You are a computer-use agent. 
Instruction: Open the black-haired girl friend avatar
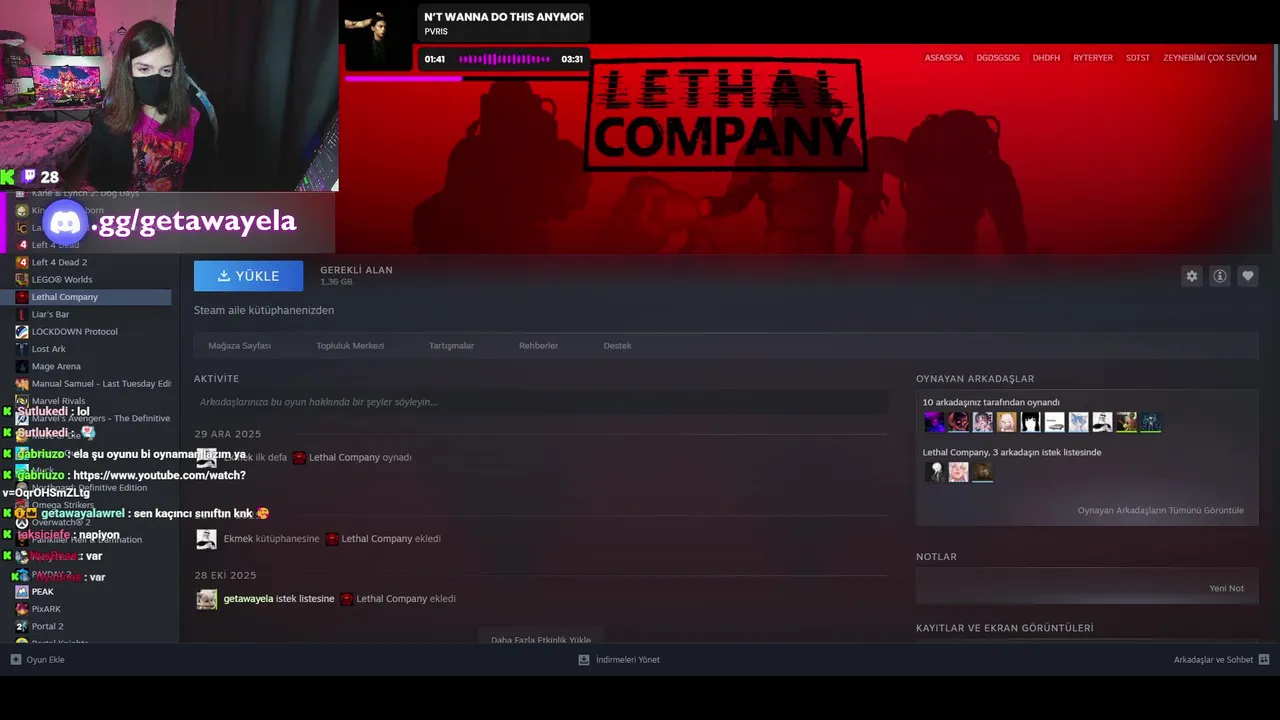coord(1030,422)
